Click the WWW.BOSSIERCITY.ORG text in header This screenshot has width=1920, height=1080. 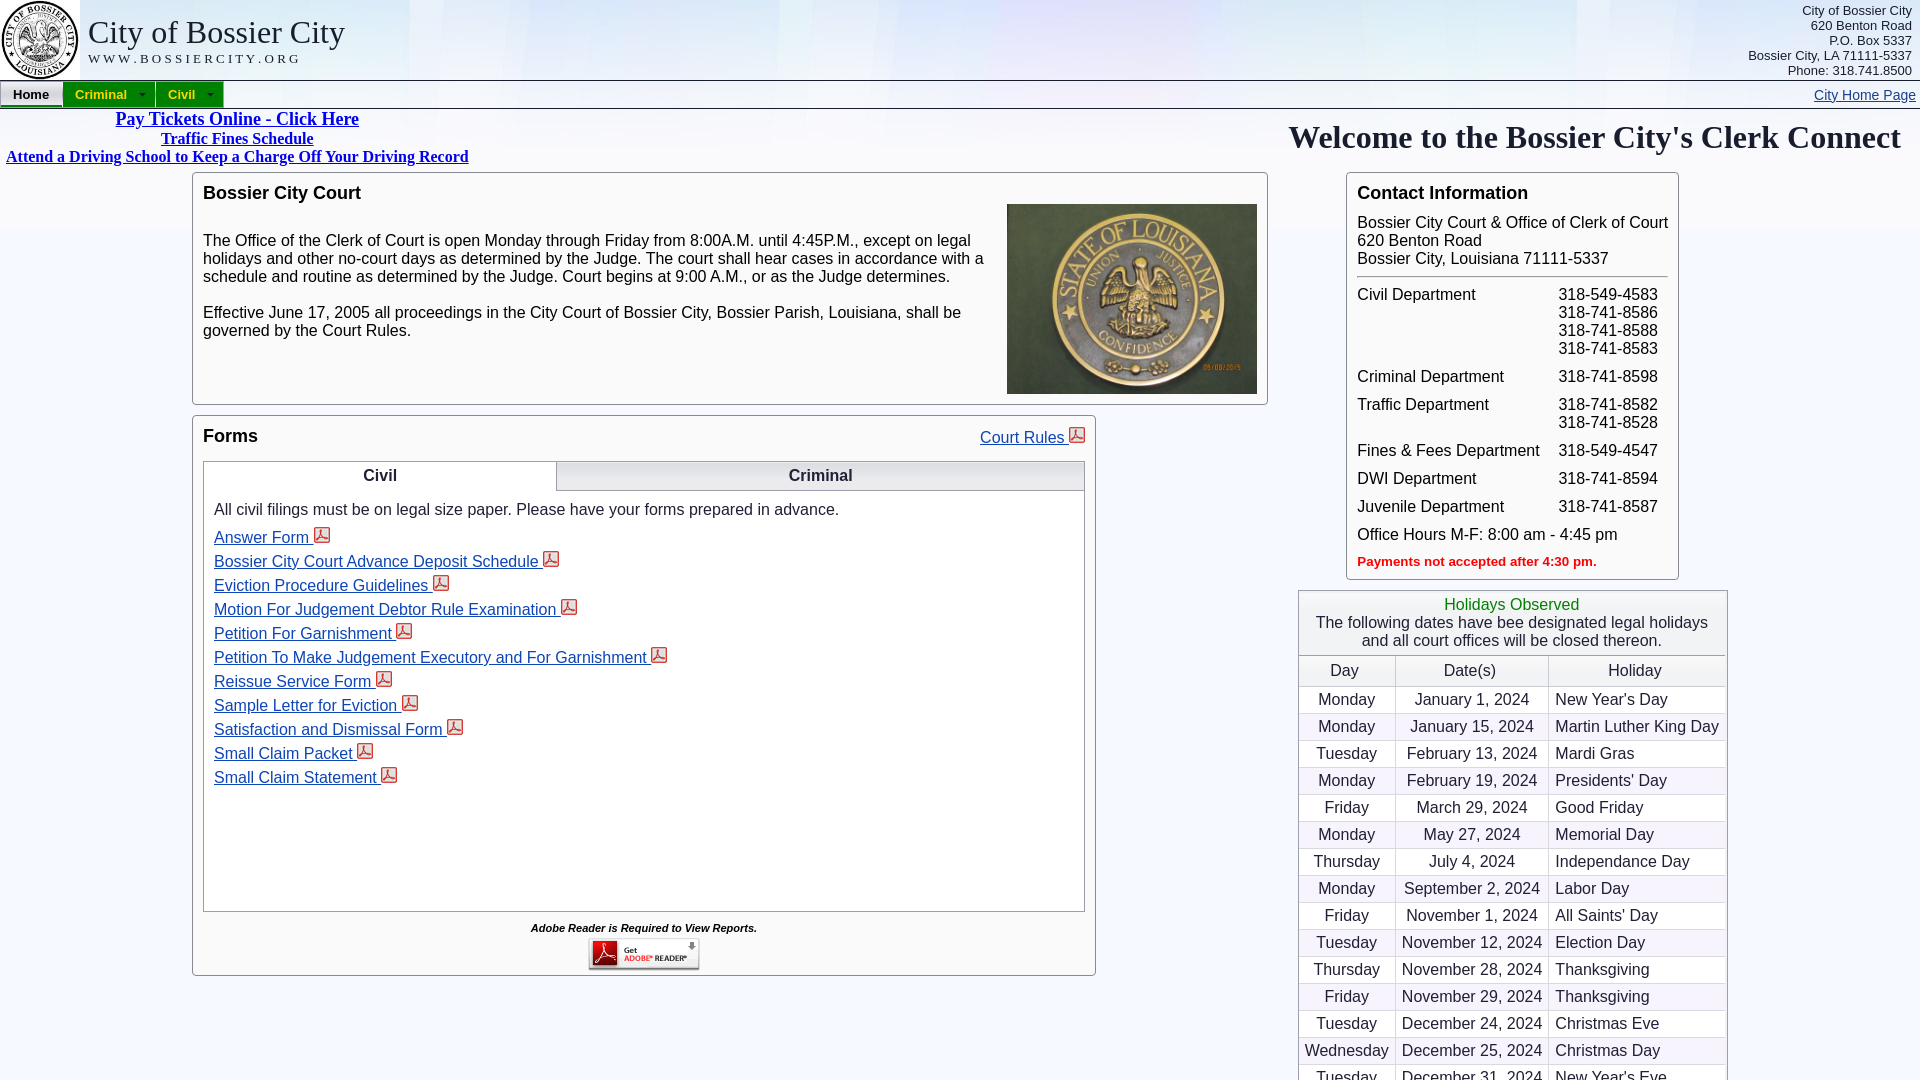pos(195,59)
